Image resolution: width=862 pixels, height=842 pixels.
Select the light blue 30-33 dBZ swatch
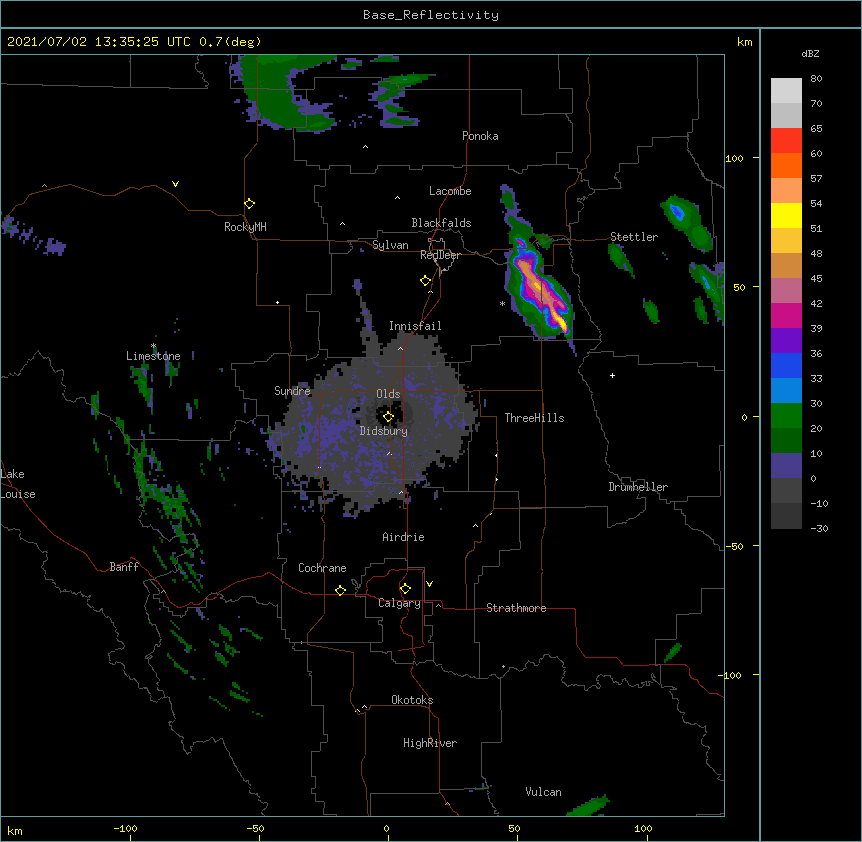[x=786, y=391]
